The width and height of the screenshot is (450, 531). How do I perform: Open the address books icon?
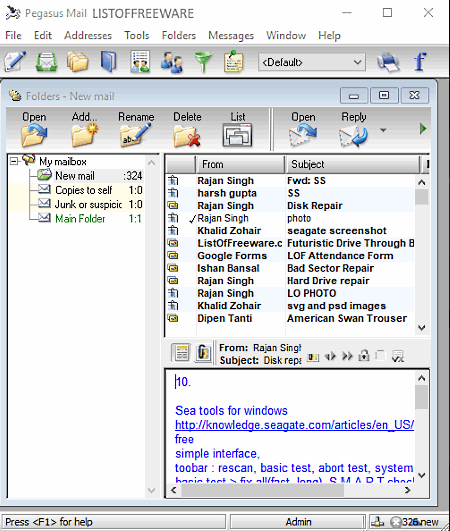[x=109, y=62]
